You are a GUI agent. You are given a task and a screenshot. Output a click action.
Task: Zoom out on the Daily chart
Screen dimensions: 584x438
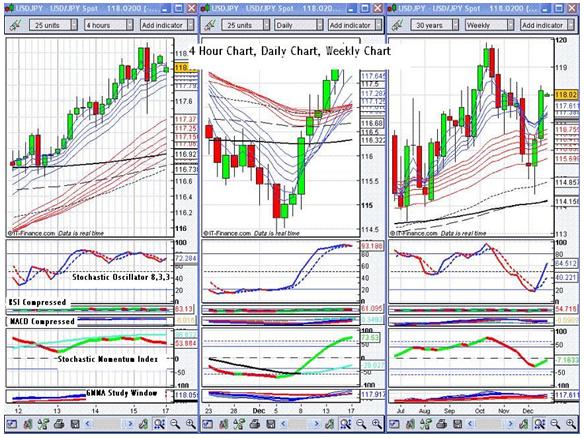pos(361,424)
